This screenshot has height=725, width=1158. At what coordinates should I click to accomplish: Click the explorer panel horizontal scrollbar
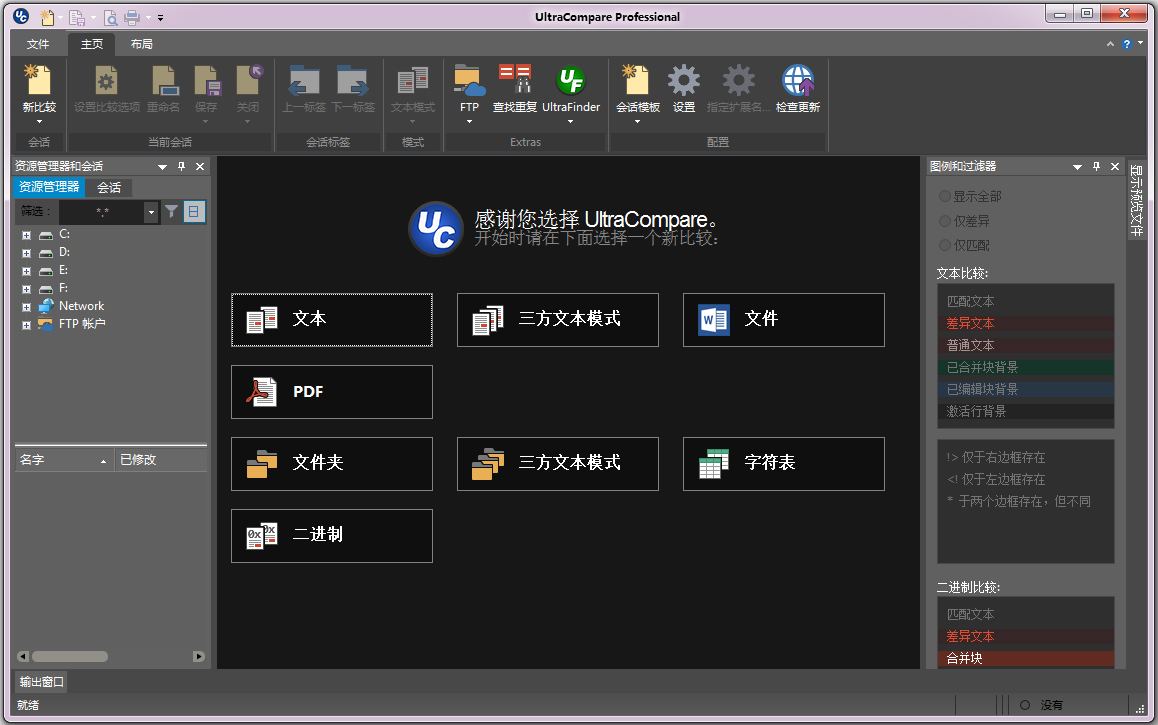pyautogui.click(x=70, y=657)
